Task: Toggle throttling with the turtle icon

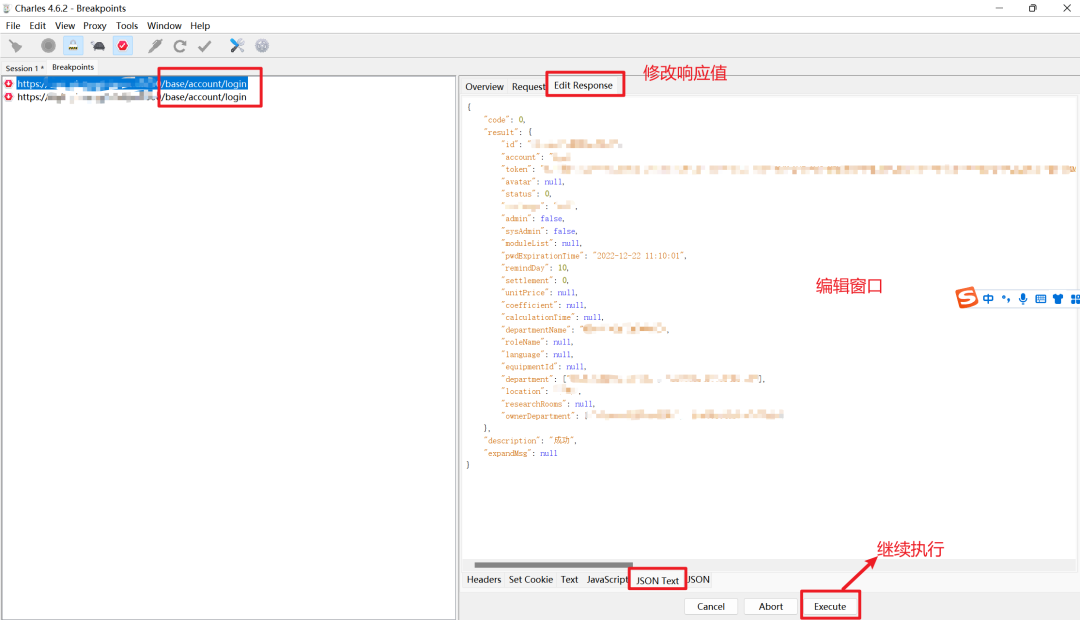Action: pyautogui.click(x=98, y=46)
